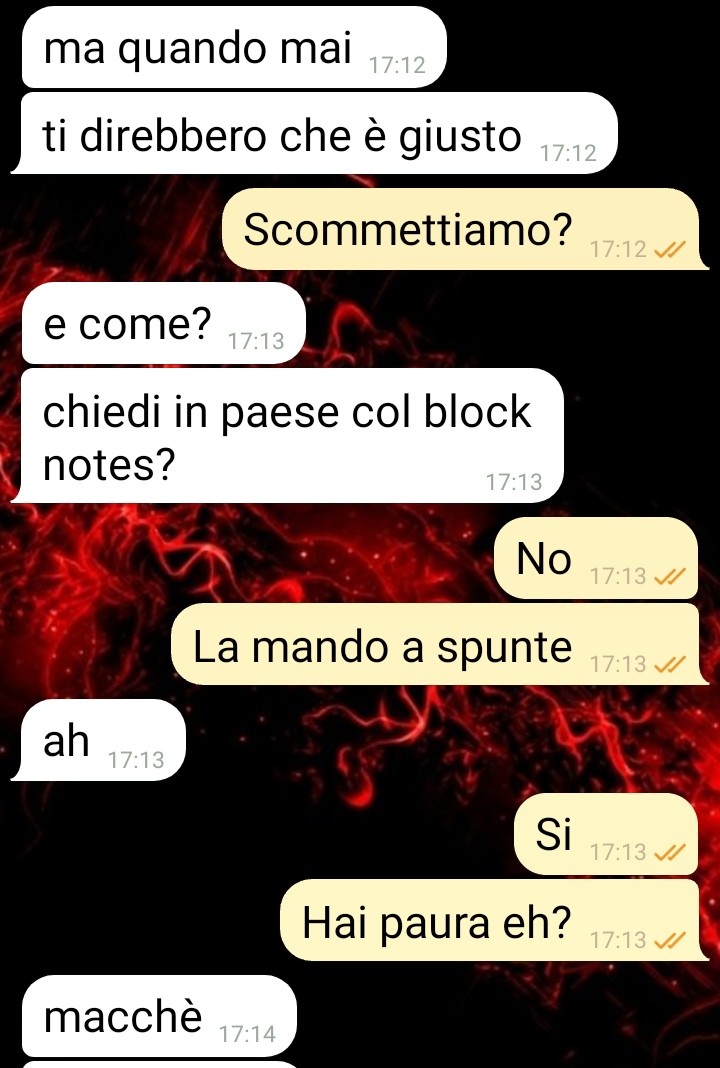Tap the read ticks on 'Hai paura eh?'
720x1068 pixels.
[x=669, y=941]
